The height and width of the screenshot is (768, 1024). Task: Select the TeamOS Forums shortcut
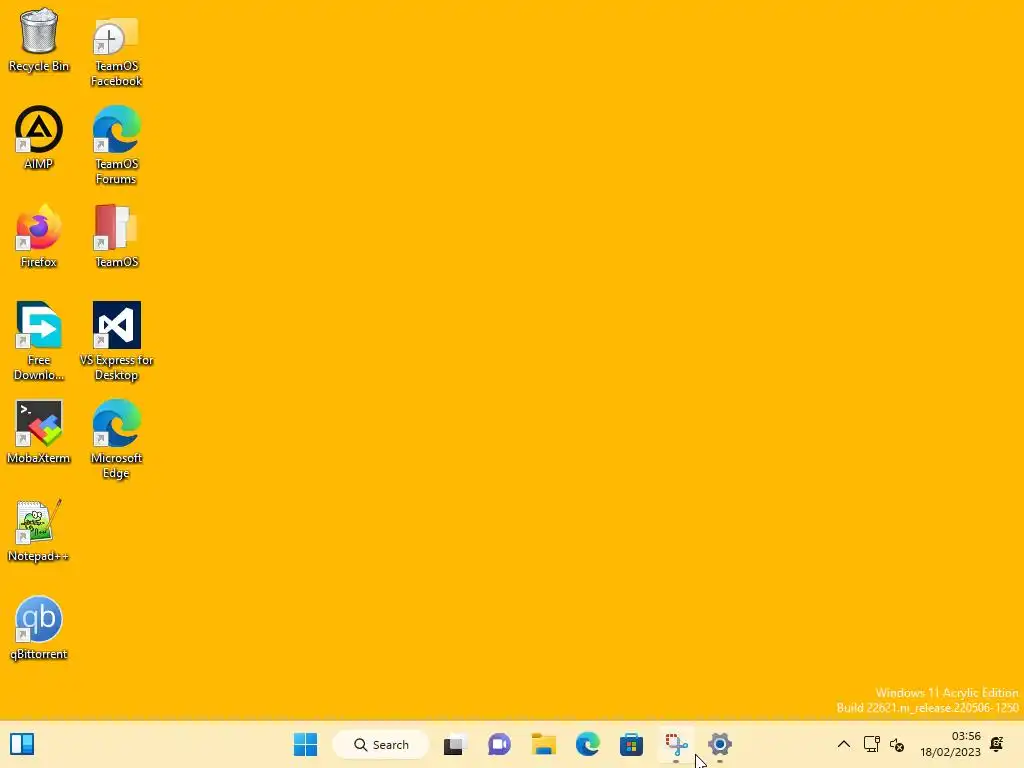[116, 146]
